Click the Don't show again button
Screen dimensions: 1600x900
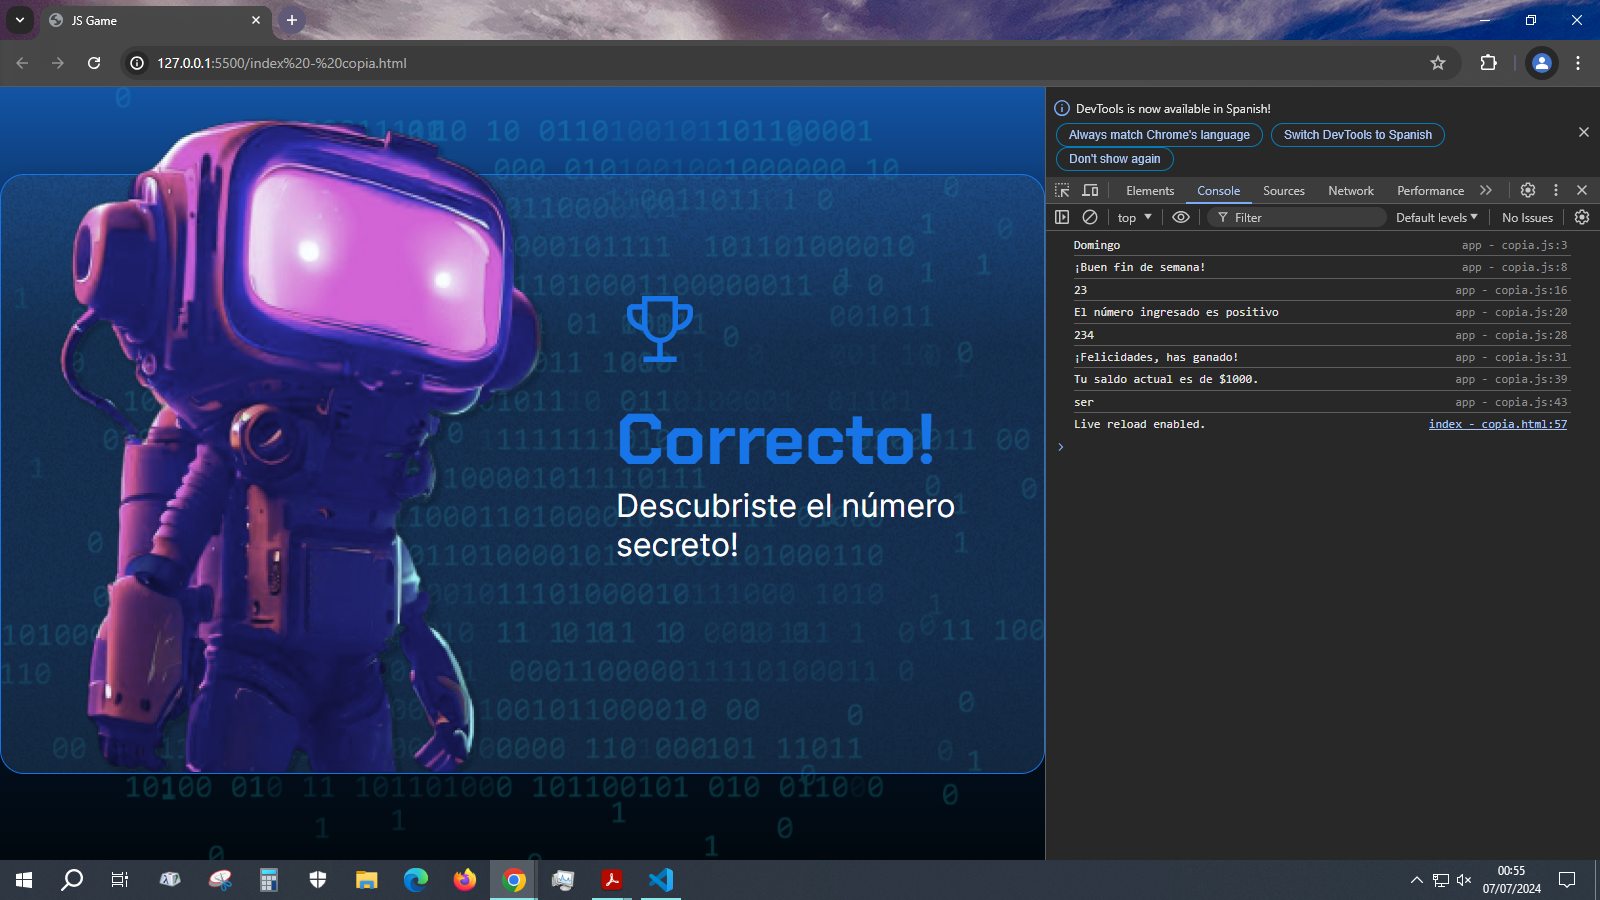click(x=1115, y=159)
